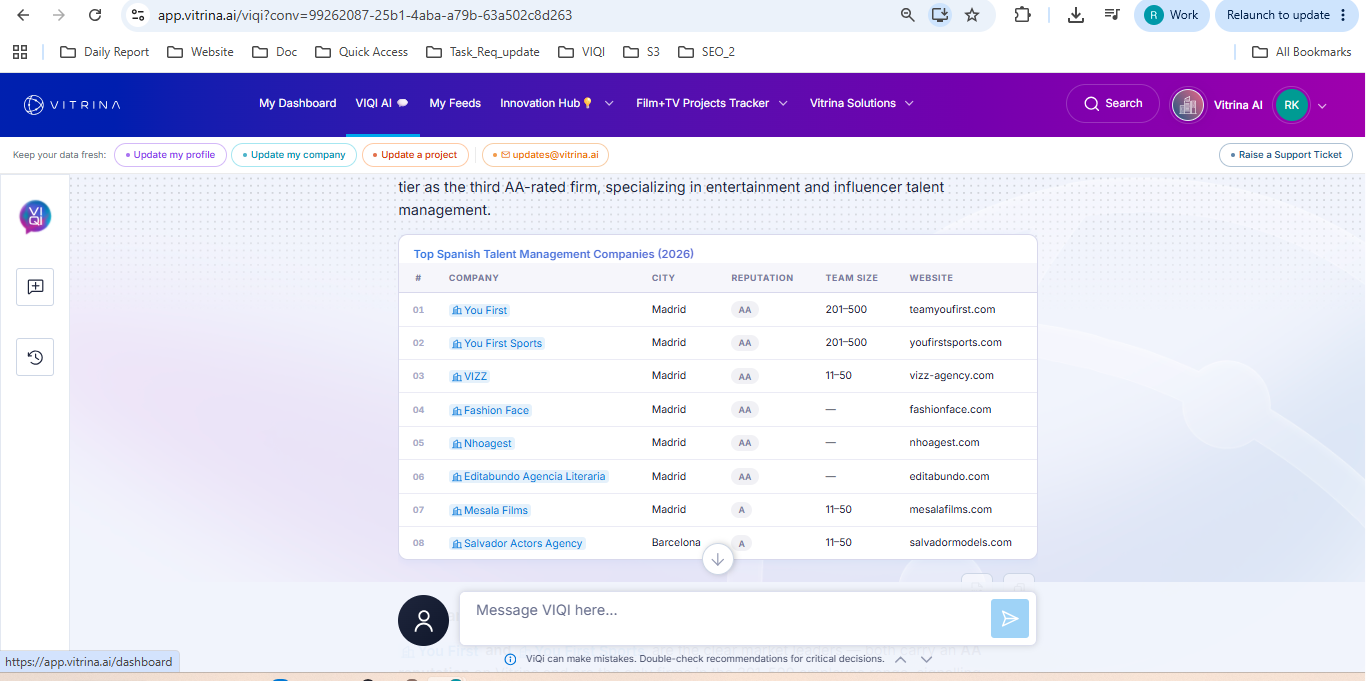Screen dimensions: 1366x681
Task: Open the Chrome three-dot menu
Action: click(x=1343, y=15)
